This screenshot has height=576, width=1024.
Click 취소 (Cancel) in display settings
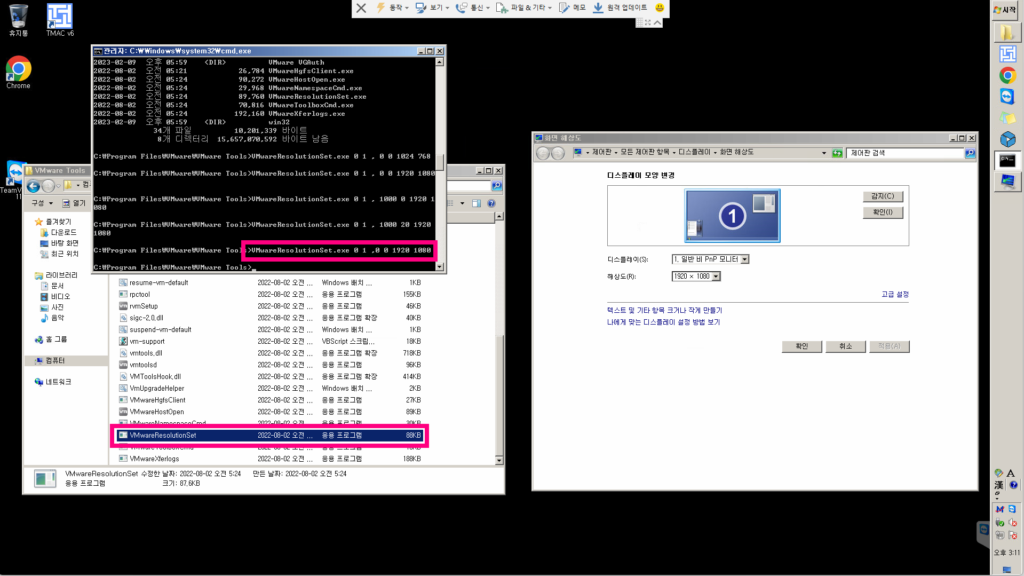[x=846, y=346]
